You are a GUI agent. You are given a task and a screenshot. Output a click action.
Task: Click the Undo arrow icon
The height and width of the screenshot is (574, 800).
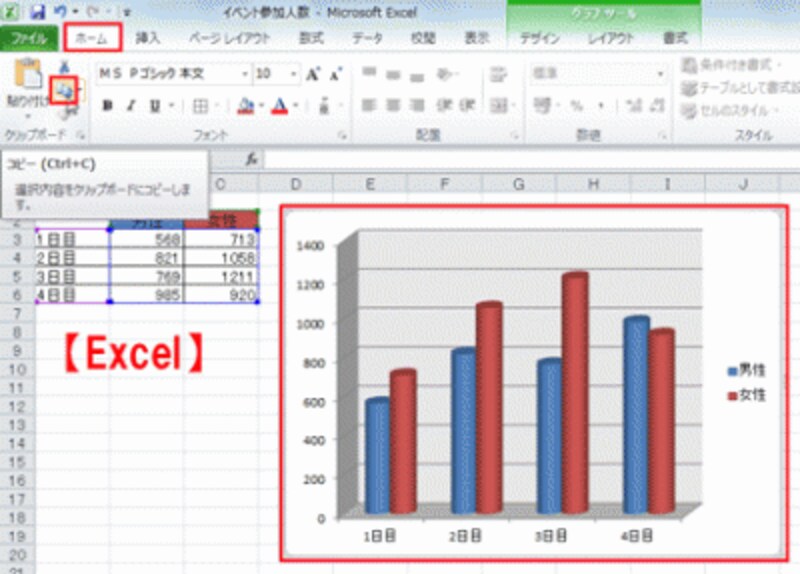pyautogui.click(x=60, y=11)
